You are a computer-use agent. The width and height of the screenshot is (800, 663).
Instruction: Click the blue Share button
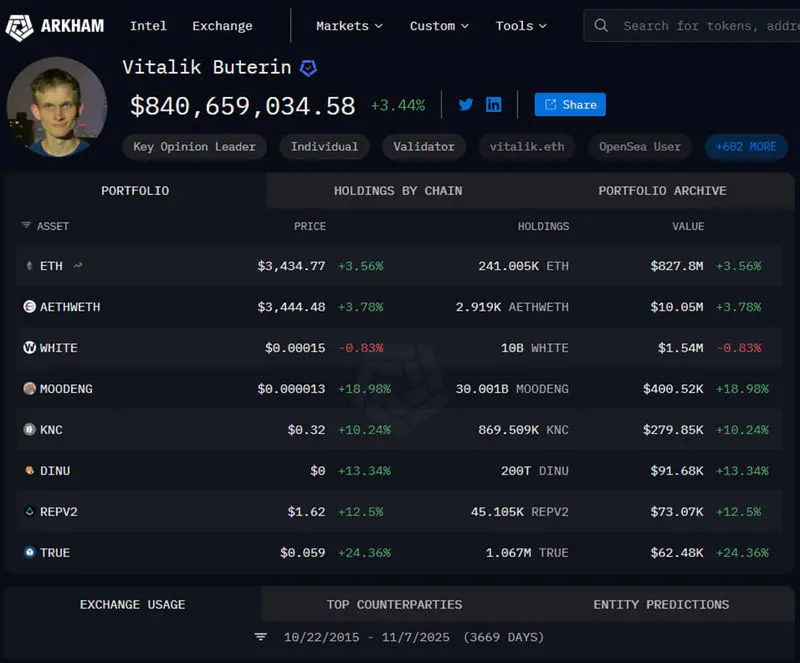coord(570,105)
